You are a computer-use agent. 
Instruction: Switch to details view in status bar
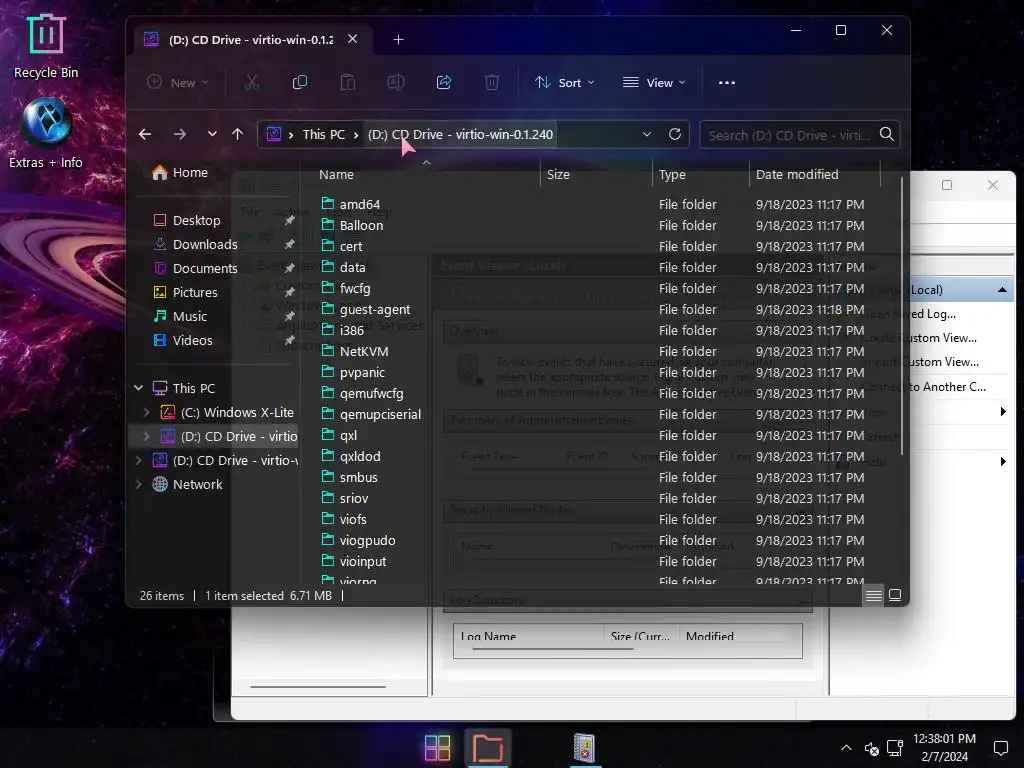(x=873, y=595)
